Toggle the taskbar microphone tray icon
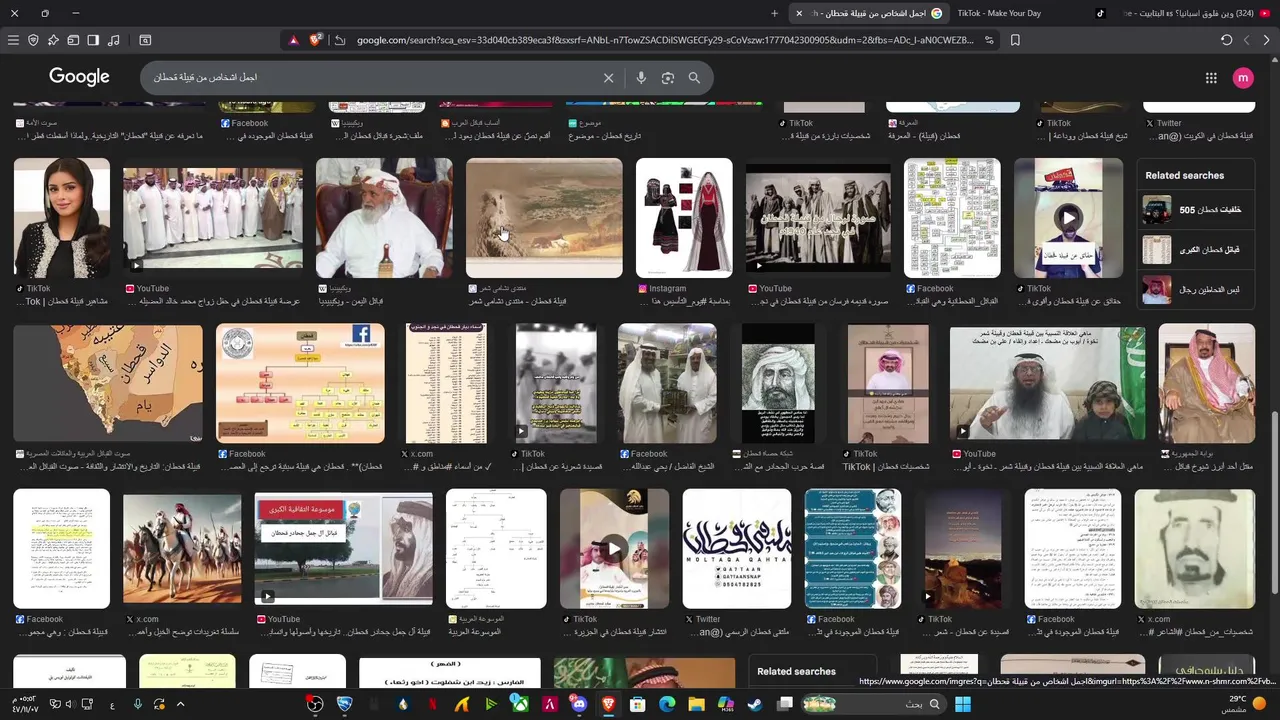This screenshot has height=720, width=1280. coord(138,704)
